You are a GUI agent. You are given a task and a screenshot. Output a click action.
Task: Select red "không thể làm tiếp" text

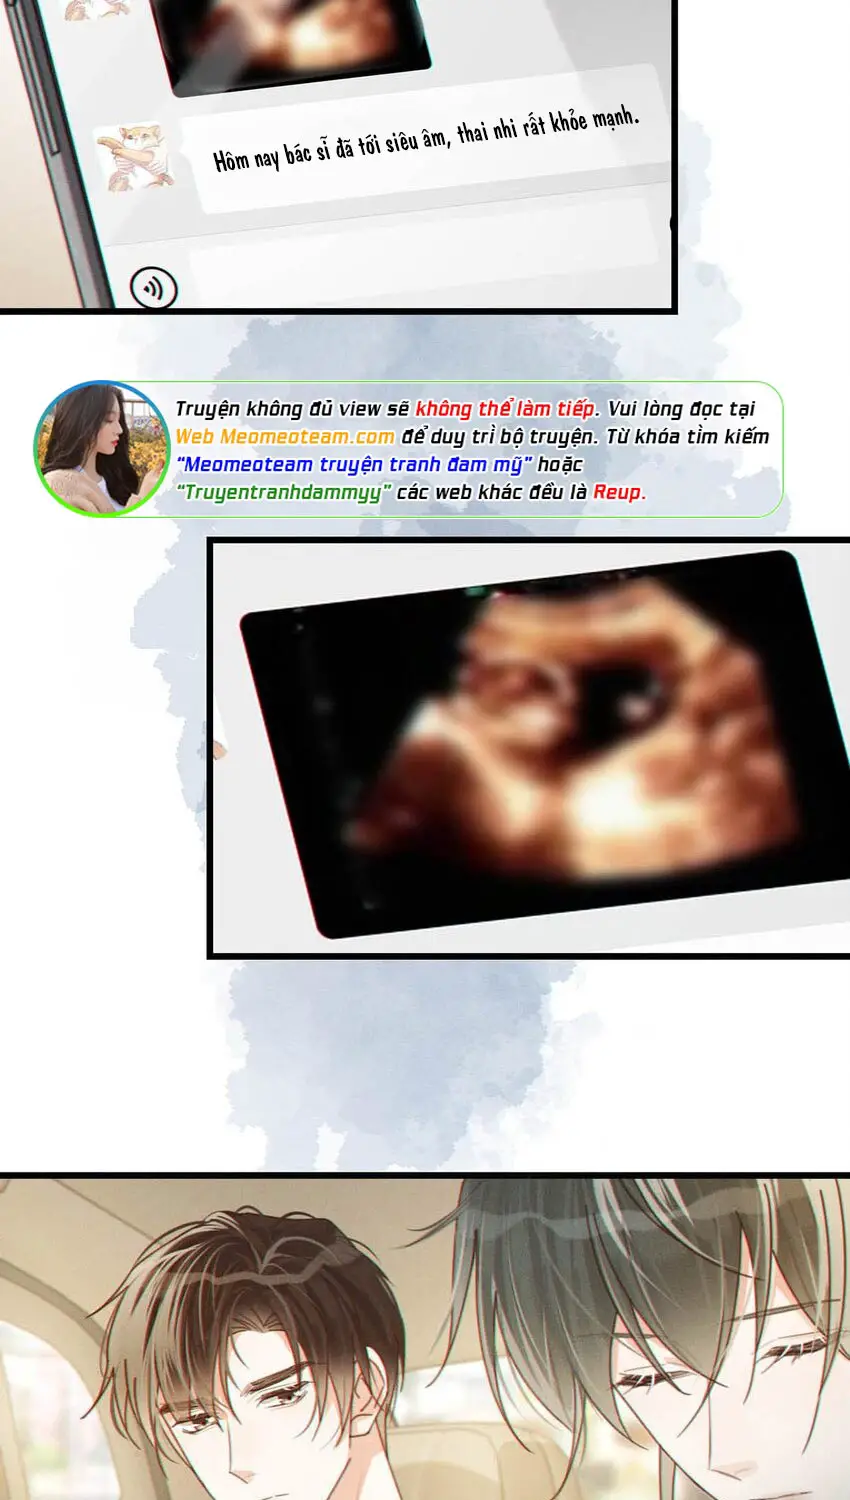504,409
